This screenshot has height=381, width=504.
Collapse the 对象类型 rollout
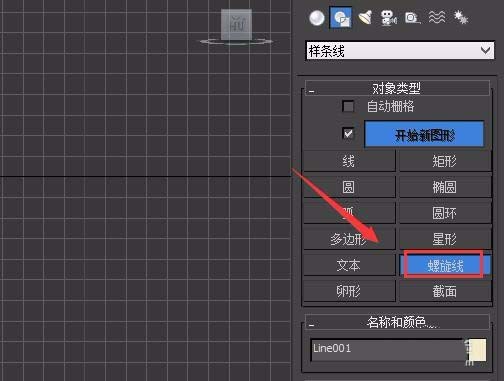(x=397, y=88)
